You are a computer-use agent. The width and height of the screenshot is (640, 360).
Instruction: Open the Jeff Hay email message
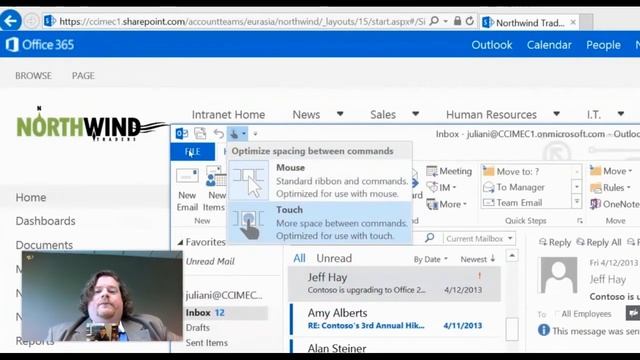click(x=394, y=284)
